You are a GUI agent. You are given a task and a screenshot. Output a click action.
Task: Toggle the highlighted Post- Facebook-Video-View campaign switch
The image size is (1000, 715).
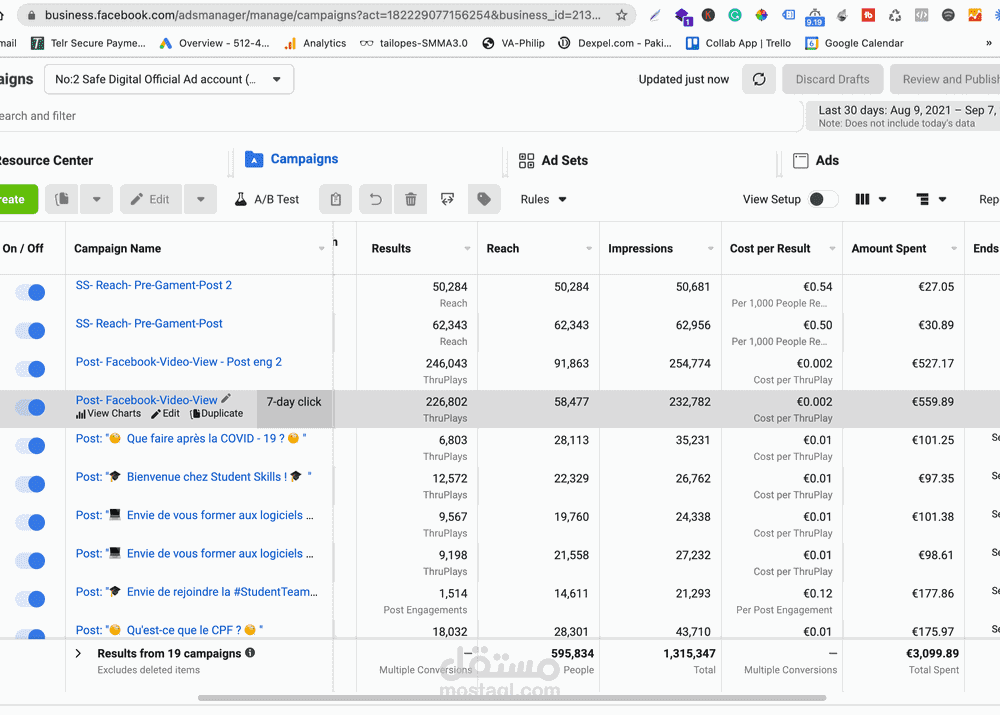[x=31, y=407]
